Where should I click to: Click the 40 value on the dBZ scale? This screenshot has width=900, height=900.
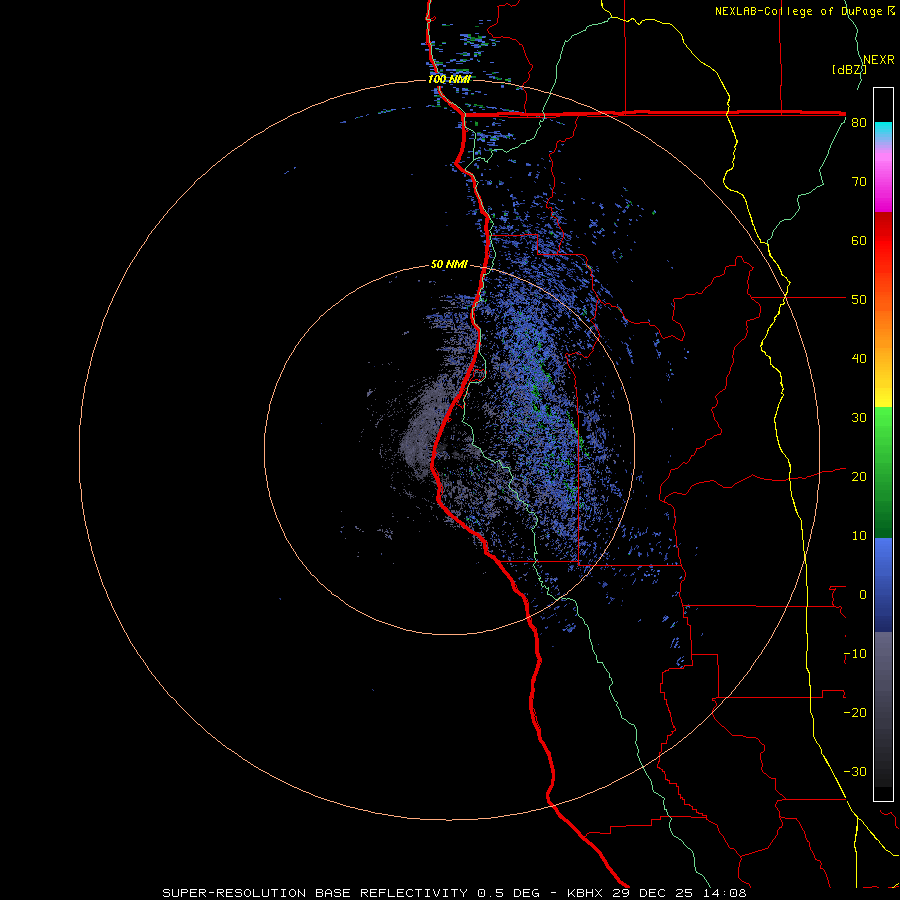[859, 359]
